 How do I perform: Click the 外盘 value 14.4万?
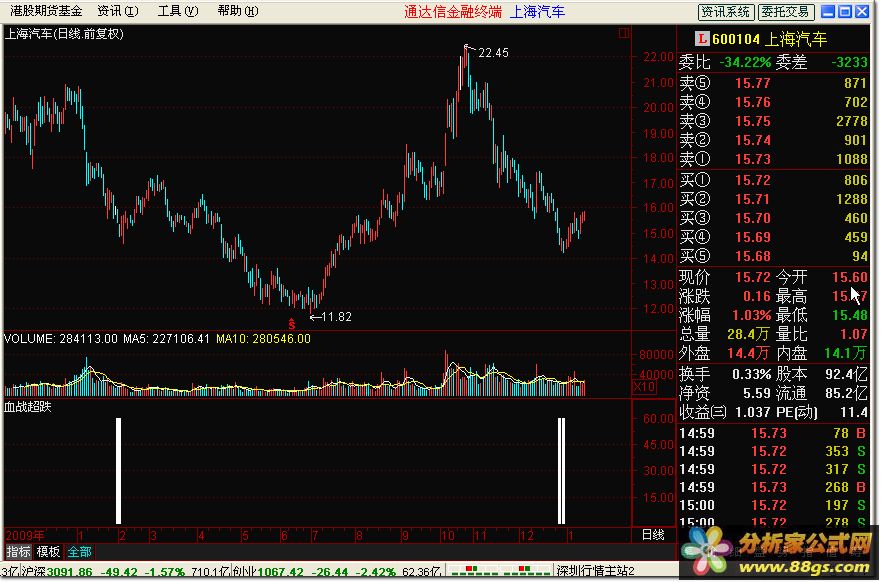click(748, 353)
